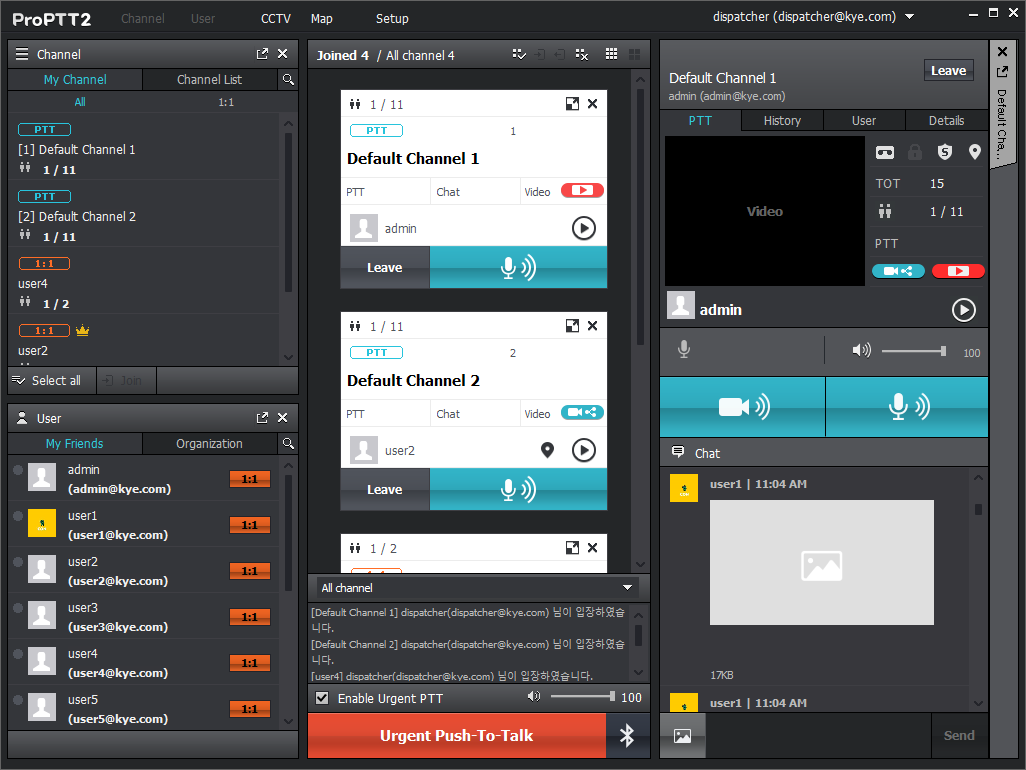Click the red Video button in Default Channel 1 card

click(582, 190)
